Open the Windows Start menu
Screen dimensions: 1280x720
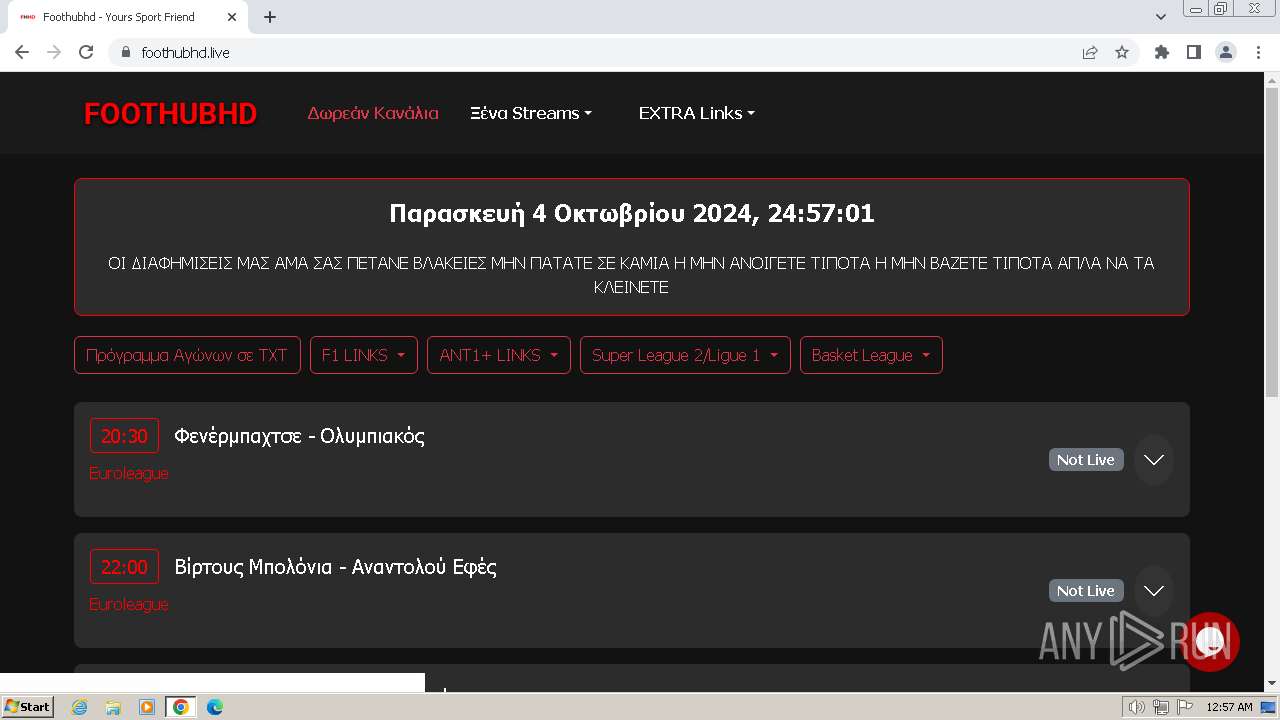click(x=27, y=707)
